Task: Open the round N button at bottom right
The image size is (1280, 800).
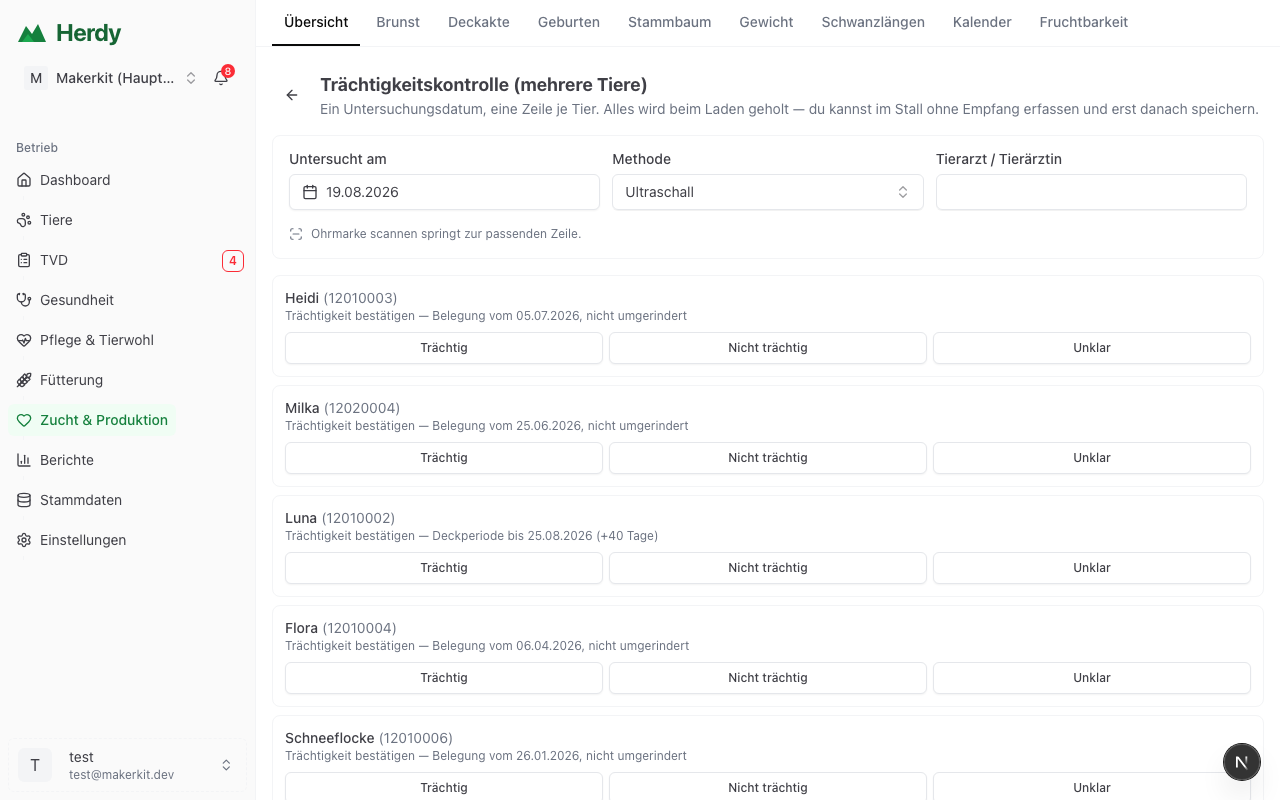Action: [1241, 762]
